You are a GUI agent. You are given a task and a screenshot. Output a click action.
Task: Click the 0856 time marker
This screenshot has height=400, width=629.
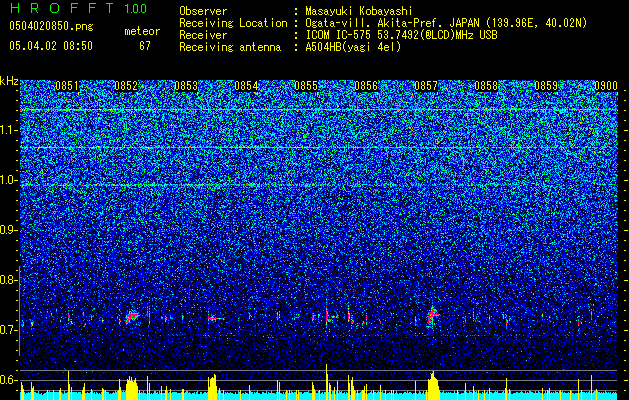[x=366, y=86]
